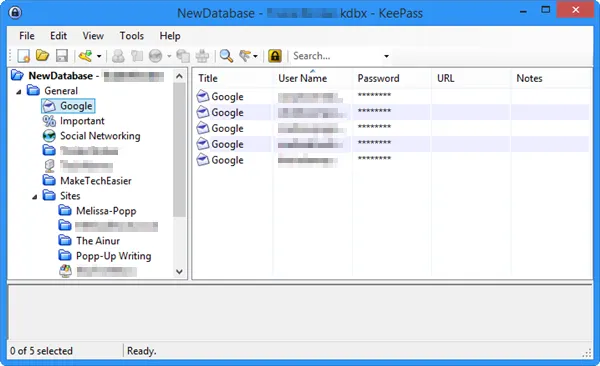600x366 pixels.
Task: Select the Popp-Up Writing folder
Action: (113, 256)
